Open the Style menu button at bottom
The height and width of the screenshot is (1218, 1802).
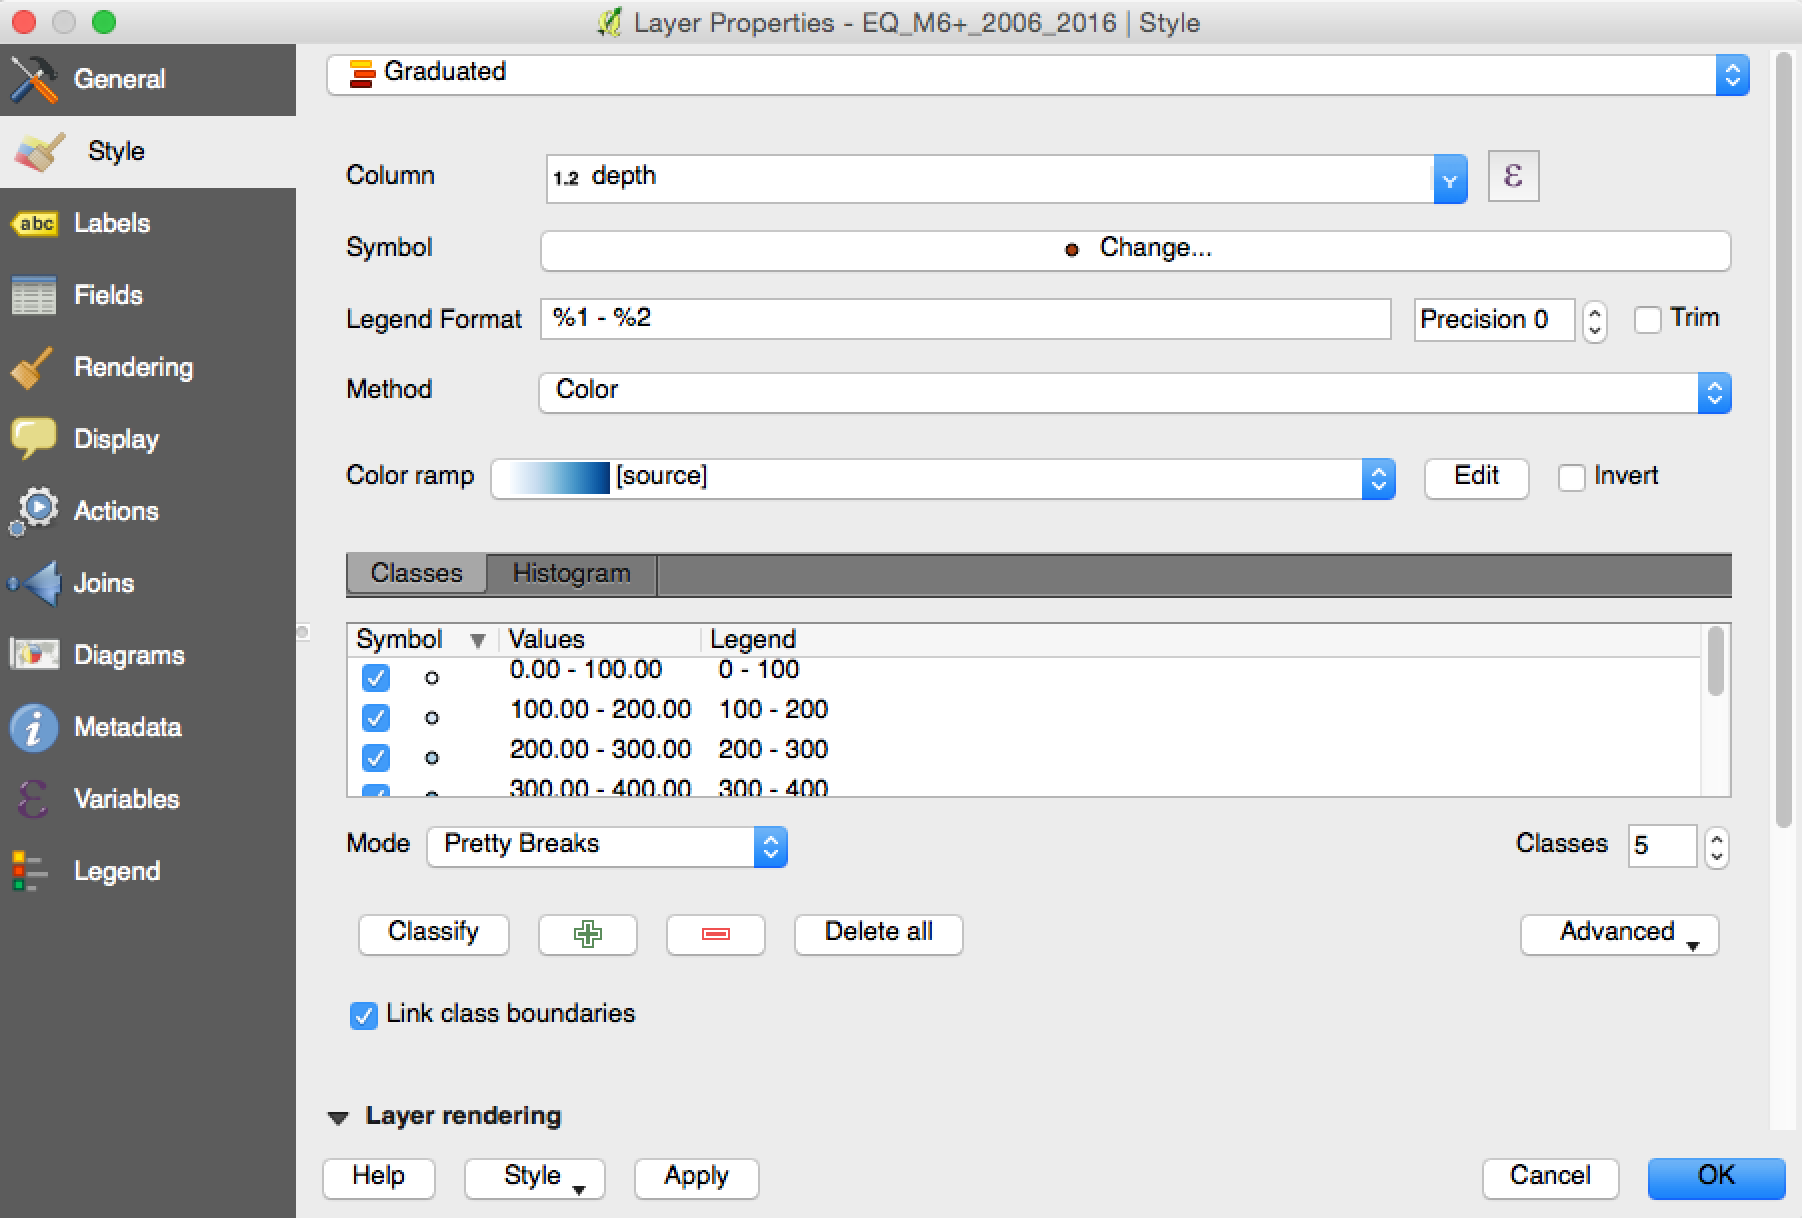[x=534, y=1178]
